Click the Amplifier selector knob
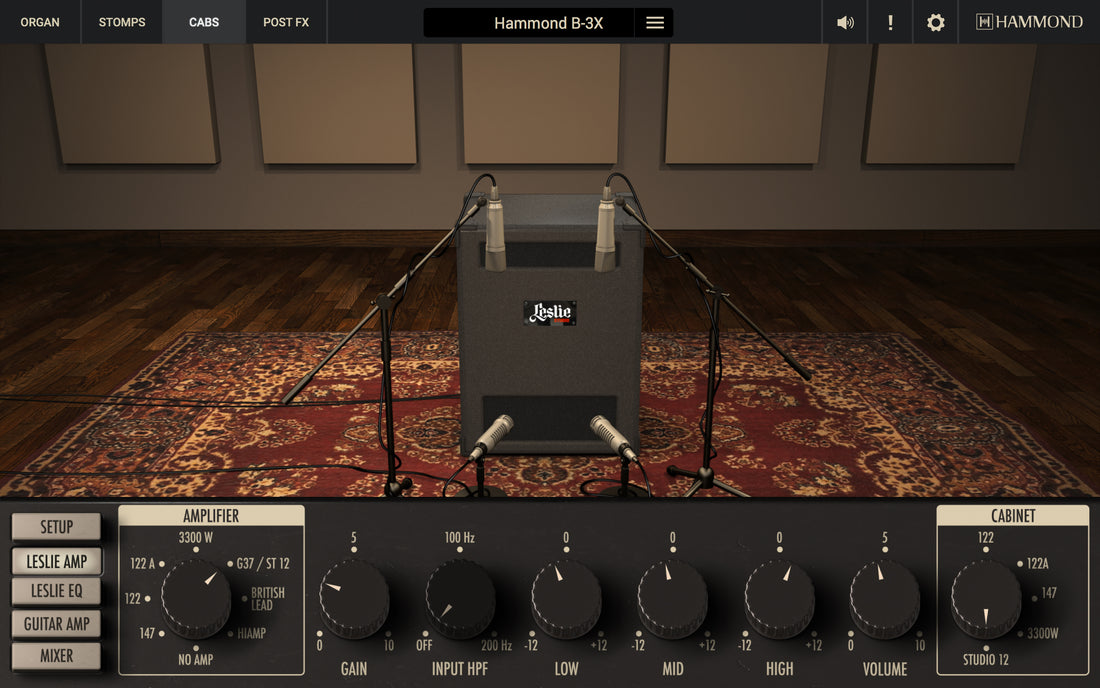This screenshot has height=688, width=1100. pyautogui.click(x=196, y=598)
